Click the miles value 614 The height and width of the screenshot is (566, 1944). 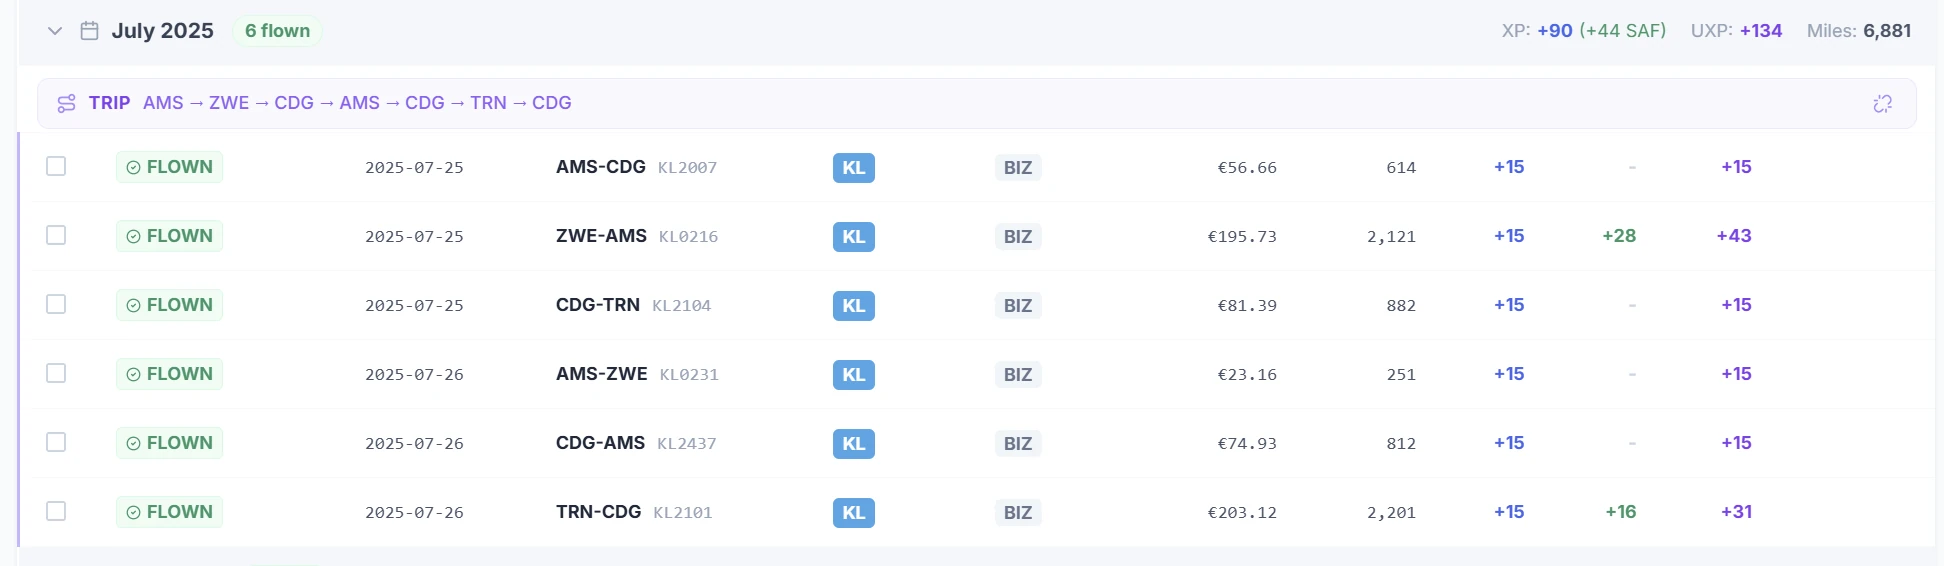pyautogui.click(x=1401, y=168)
